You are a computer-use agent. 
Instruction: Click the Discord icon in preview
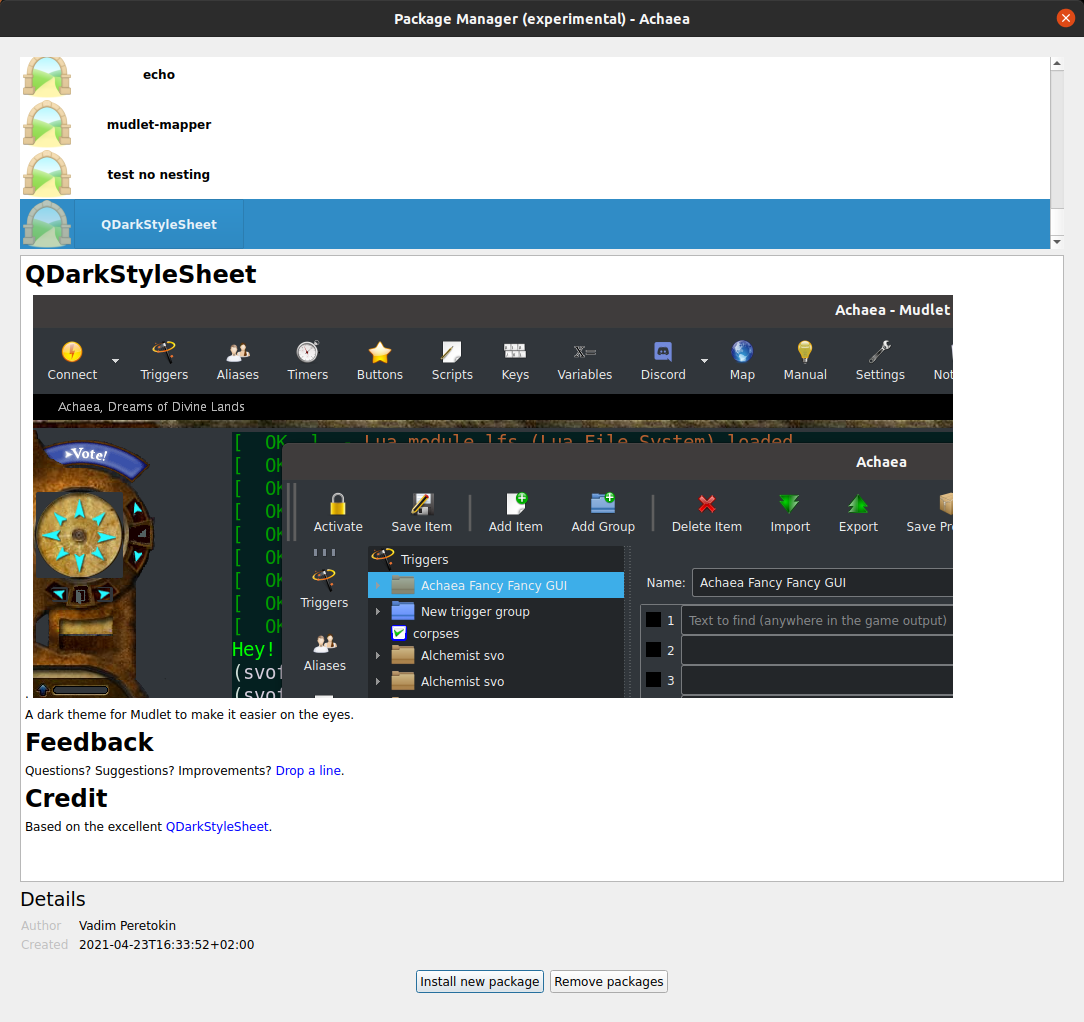click(x=663, y=352)
